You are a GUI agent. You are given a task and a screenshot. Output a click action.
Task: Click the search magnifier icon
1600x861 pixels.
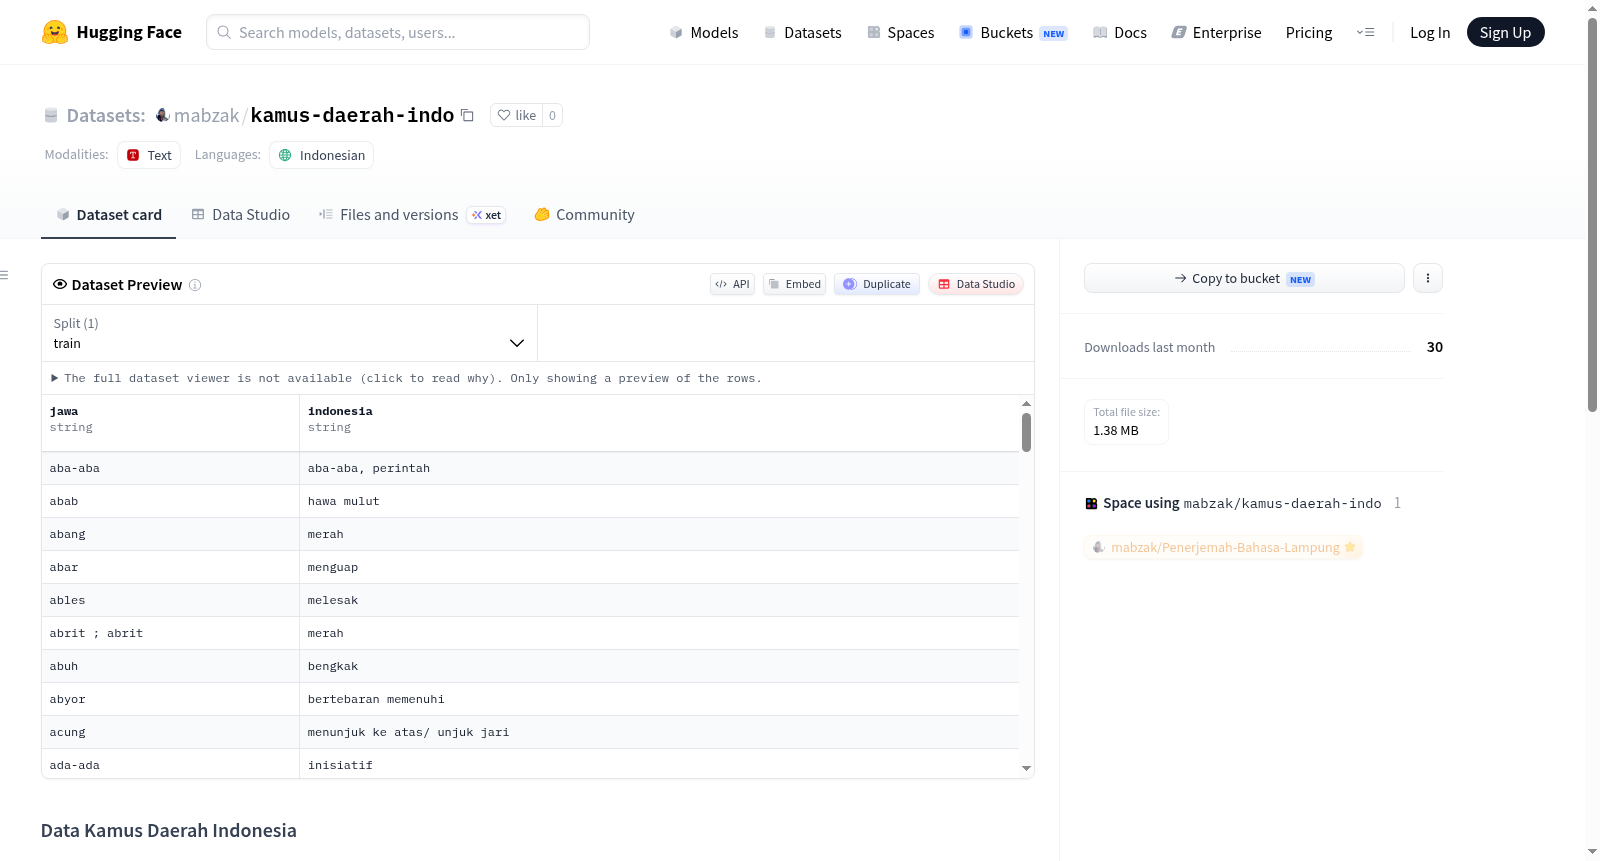[224, 32]
